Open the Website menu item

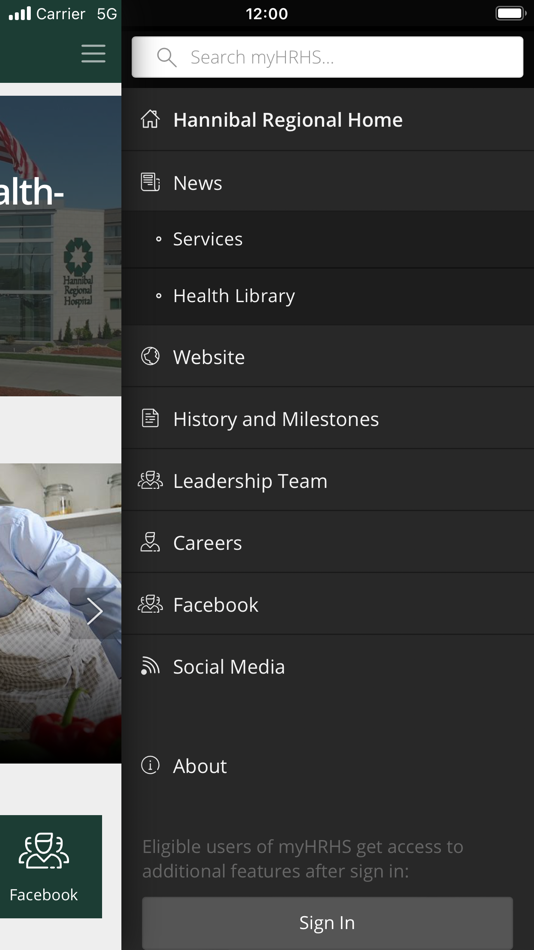328,356
